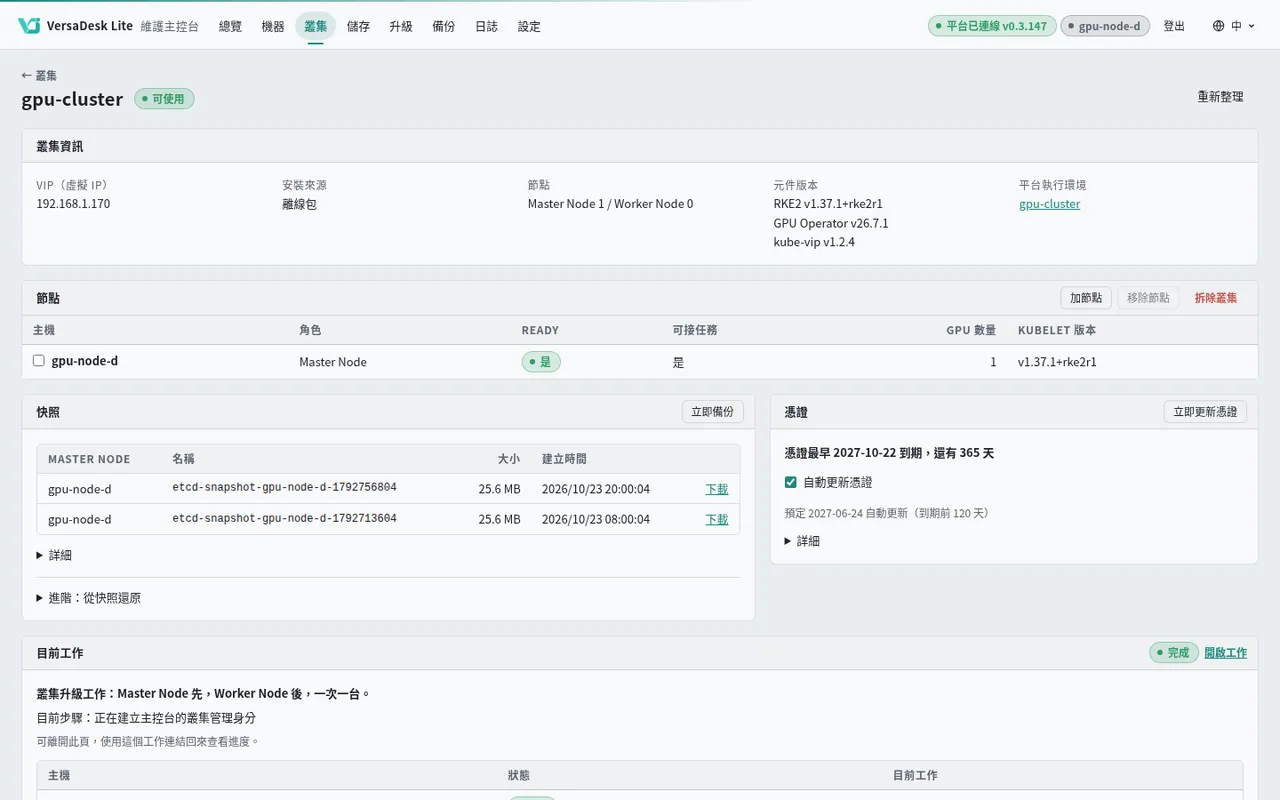This screenshot has width=1280, height=800.
Task: Open the 開啟工作 link
Action: click(1225, 653)
